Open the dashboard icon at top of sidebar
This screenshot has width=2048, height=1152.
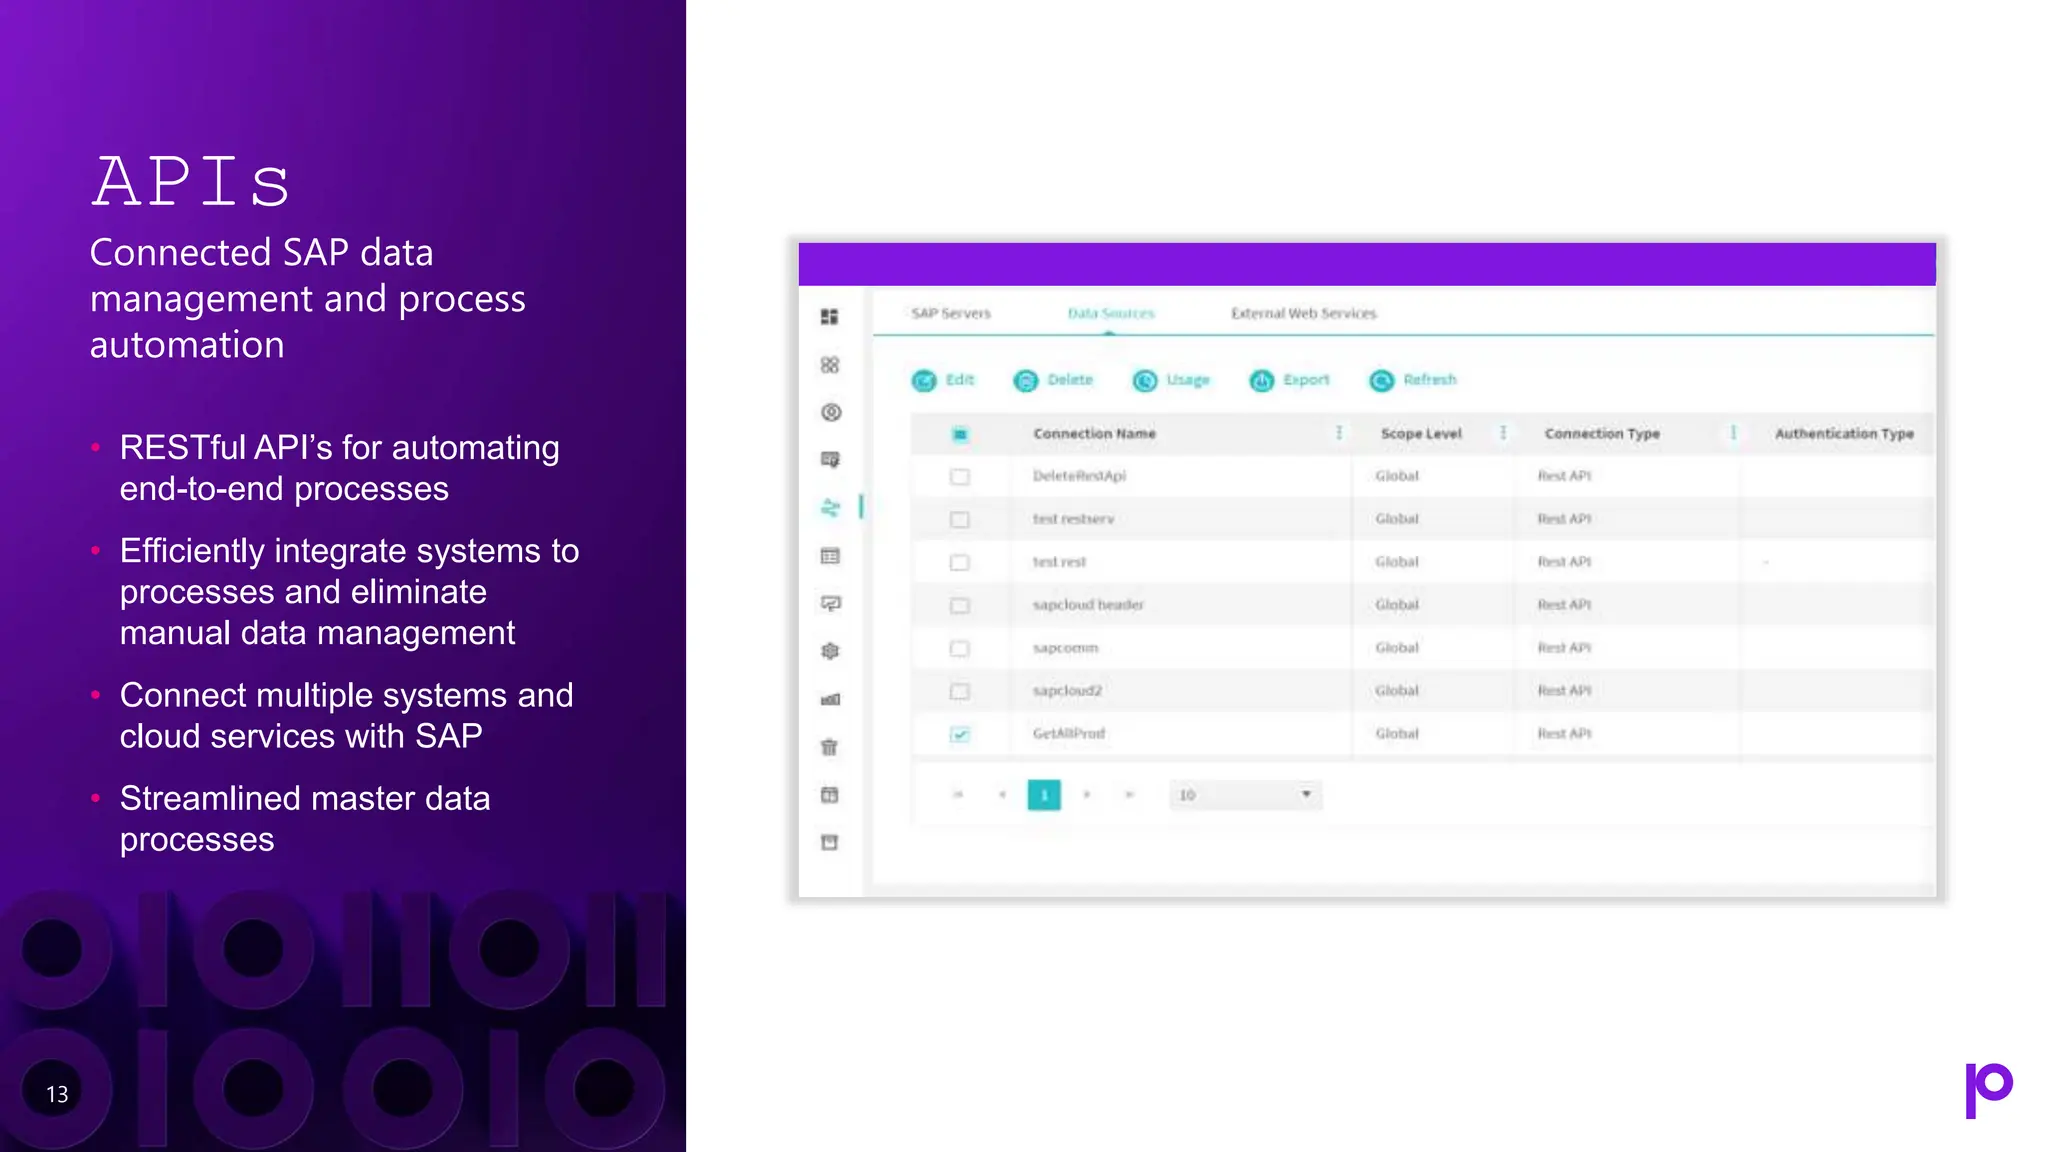(830, 317)
